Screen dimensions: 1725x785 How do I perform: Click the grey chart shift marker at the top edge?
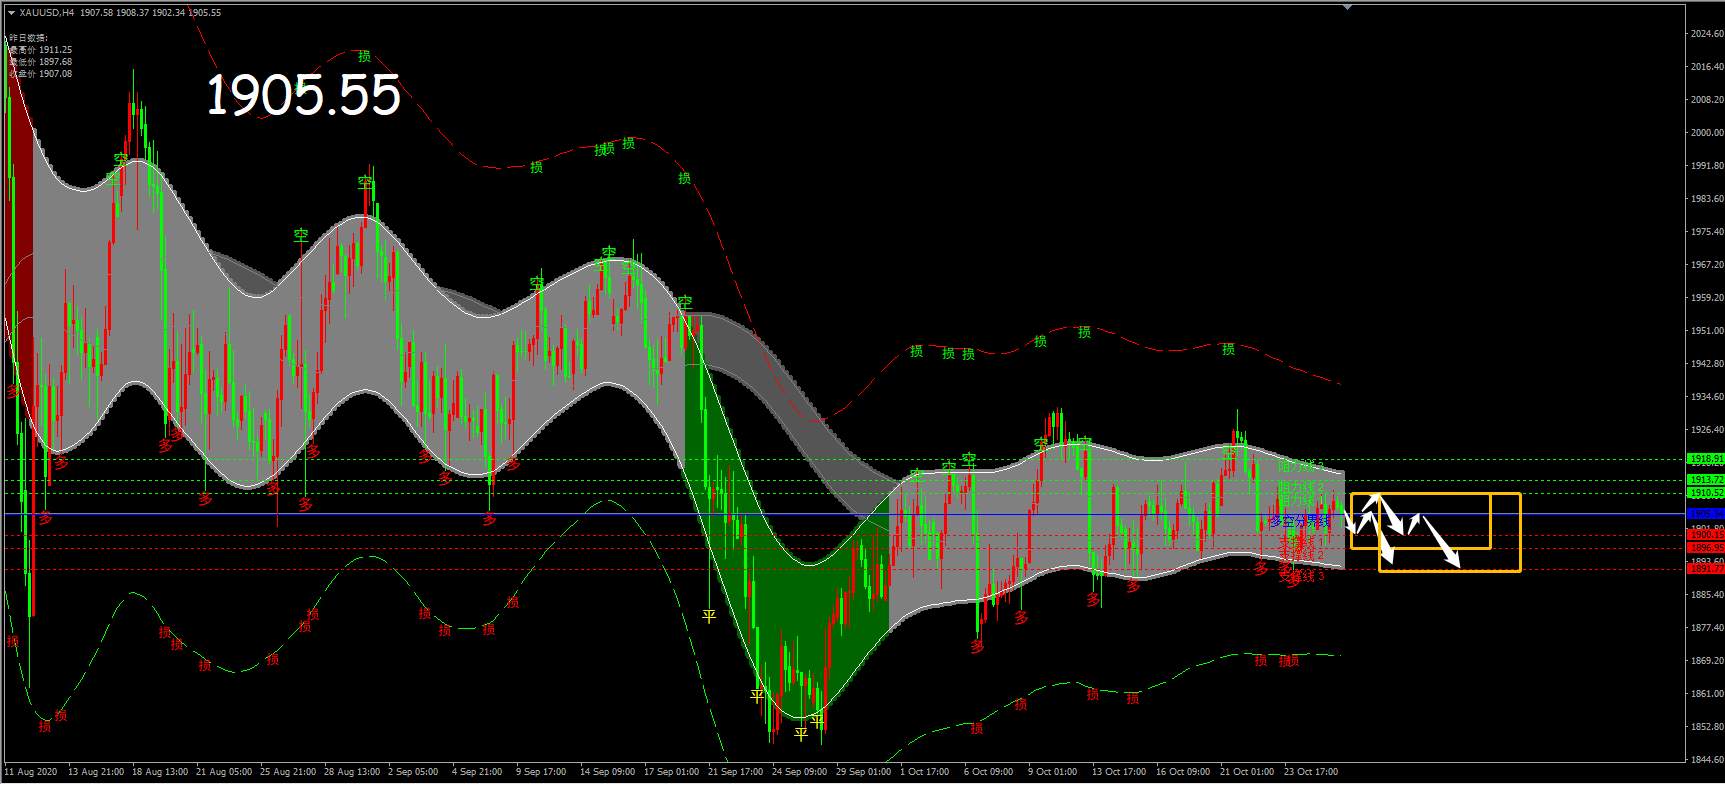[1346, 7]
